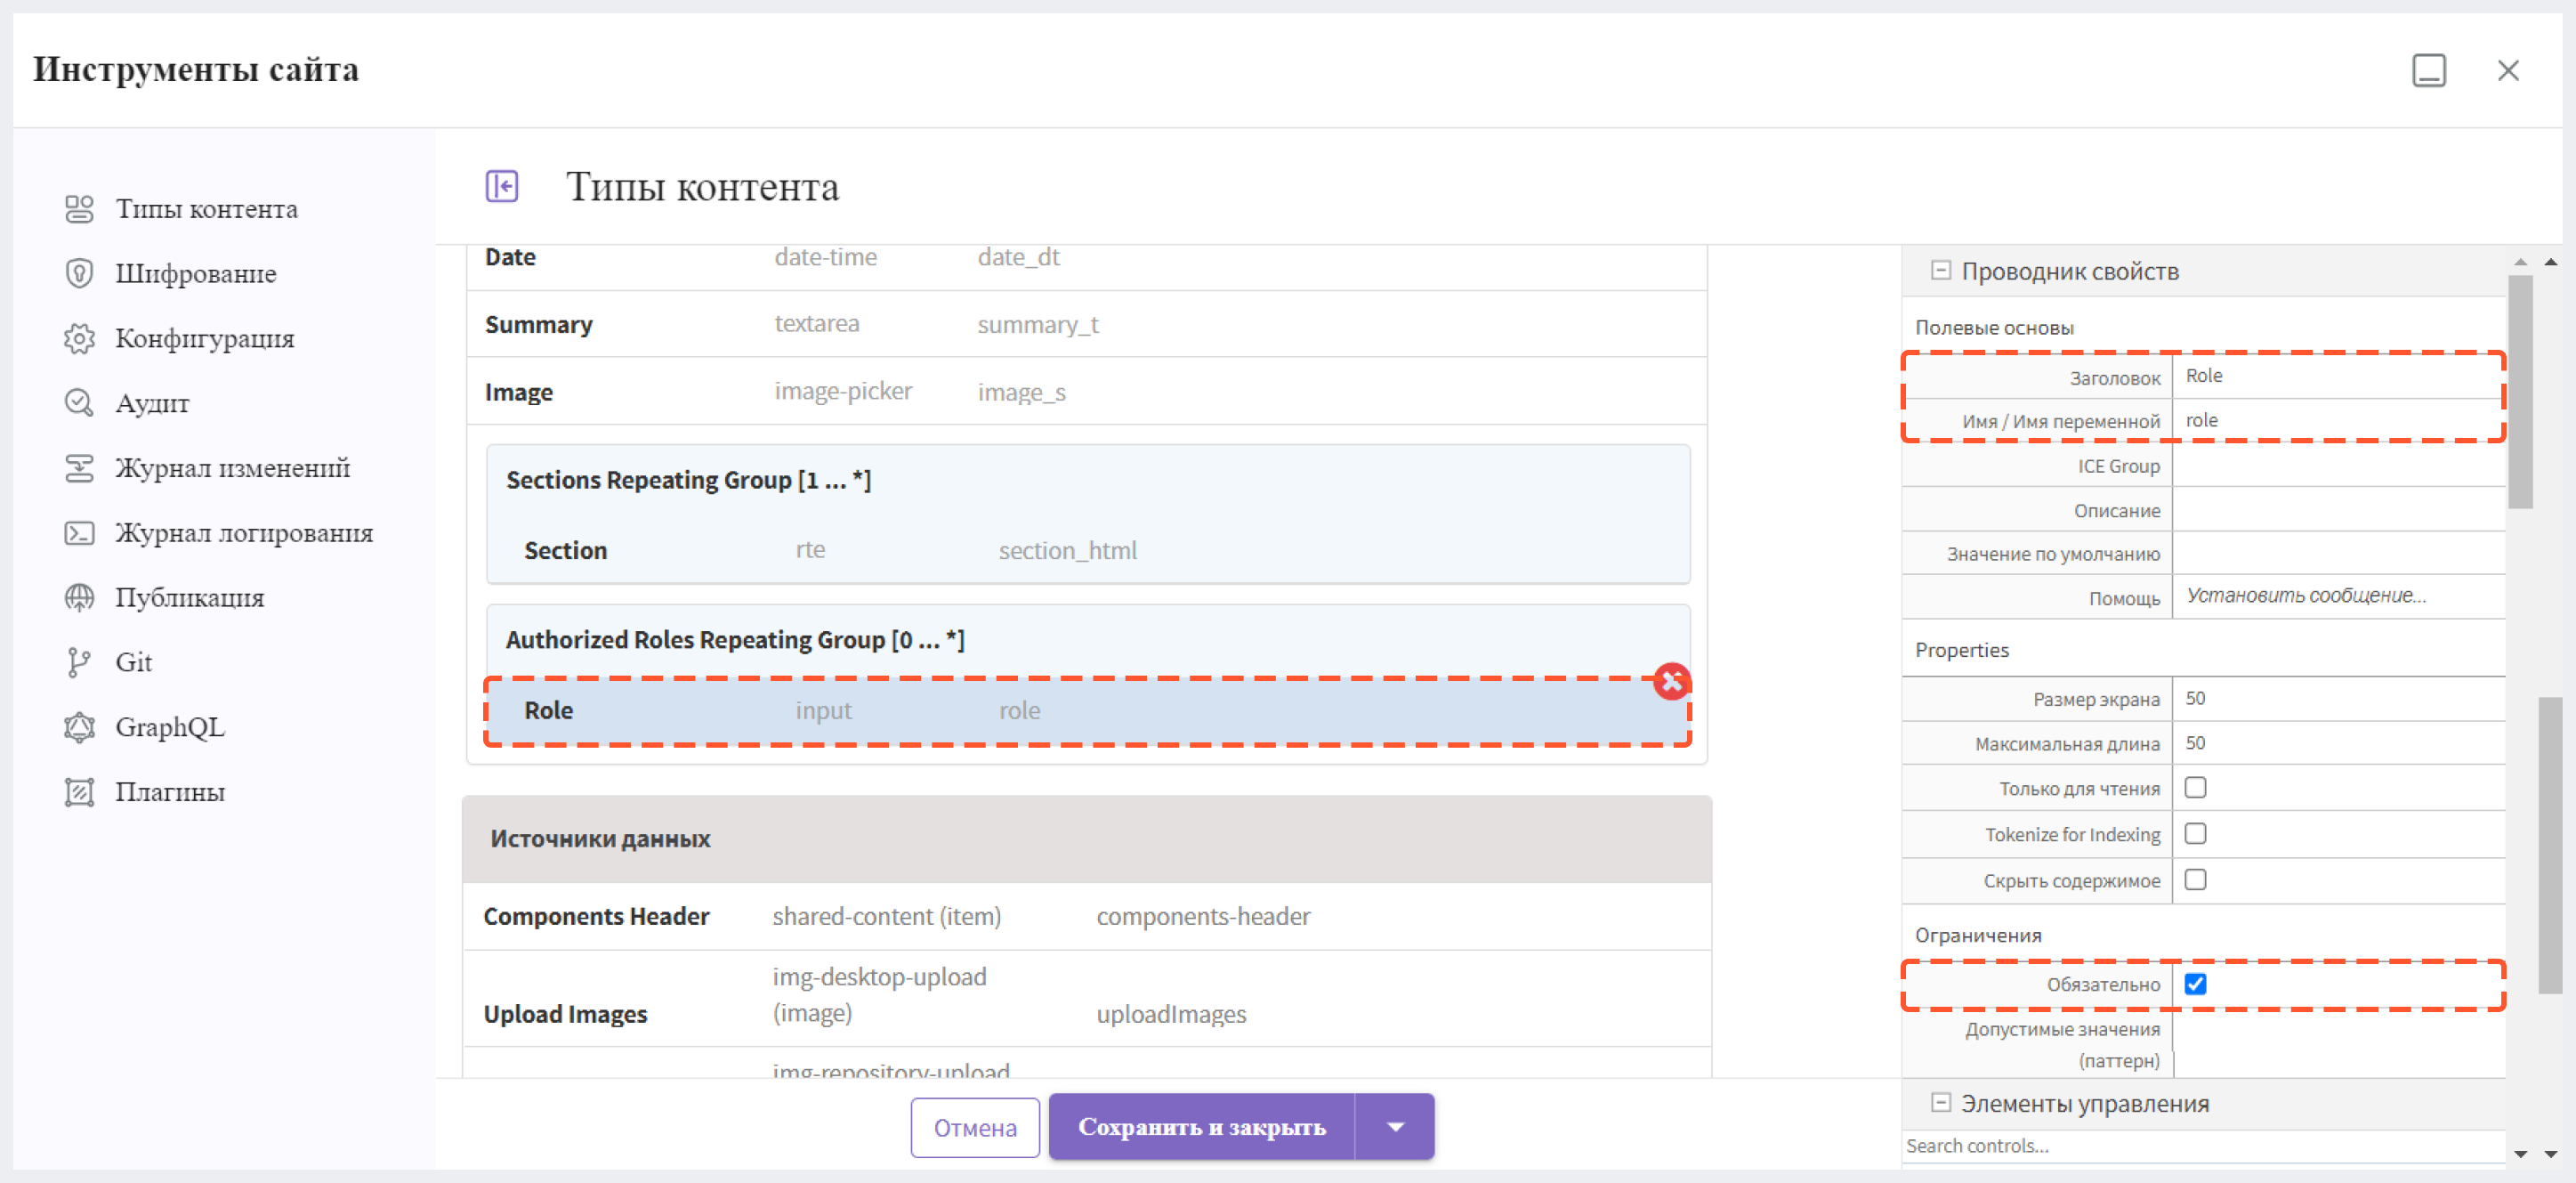Close the Инструменты сайта dialog
Screen dimensions: 2576x1183
[x=2508, y=70]
